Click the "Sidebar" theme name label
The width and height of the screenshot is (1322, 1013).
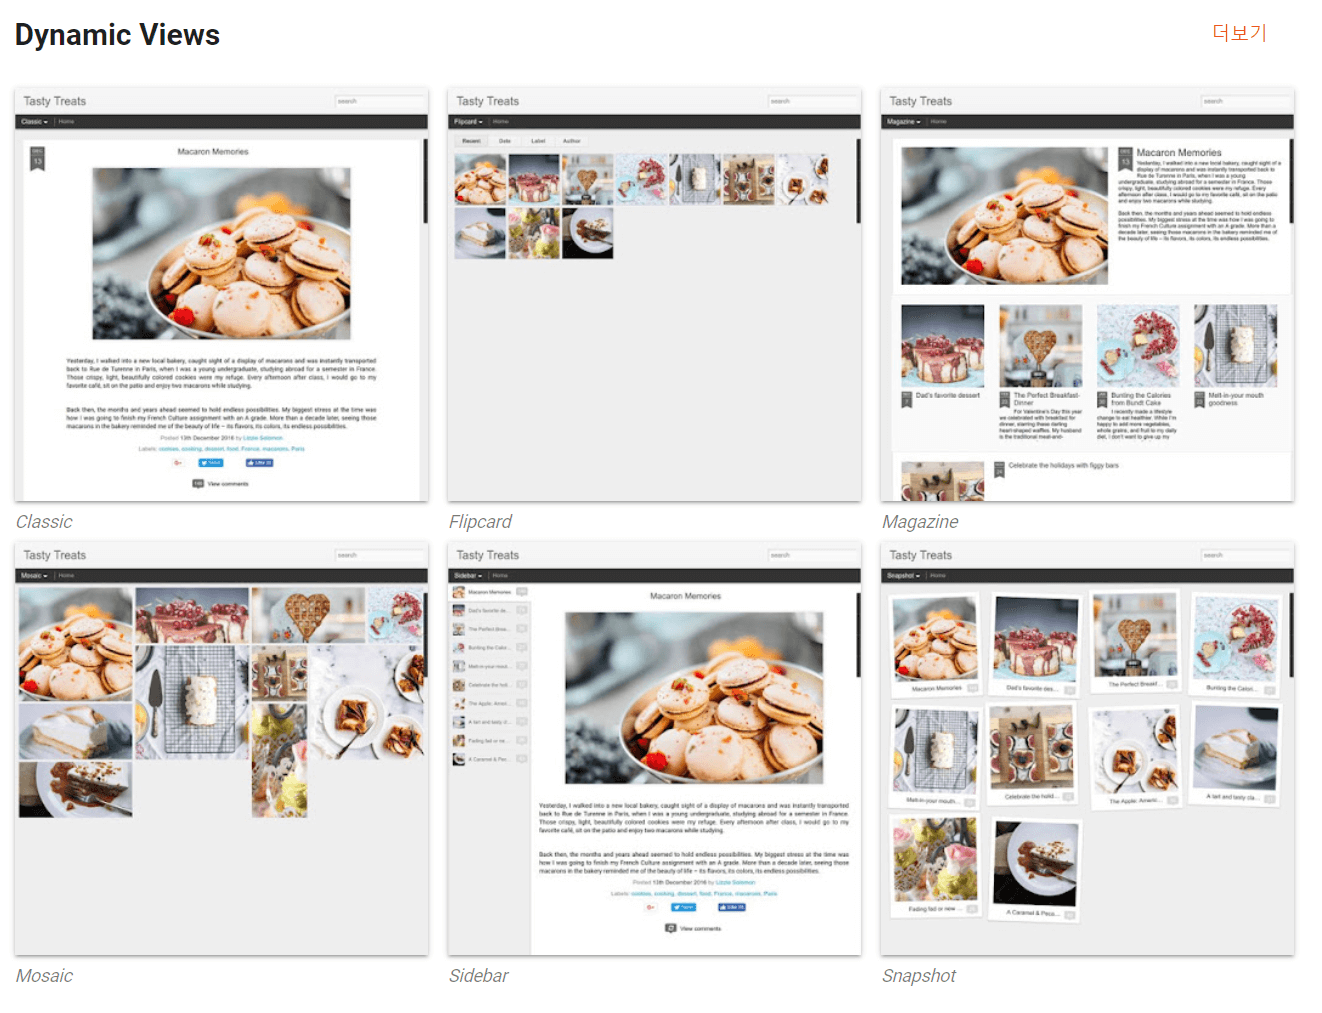[478, 976]
